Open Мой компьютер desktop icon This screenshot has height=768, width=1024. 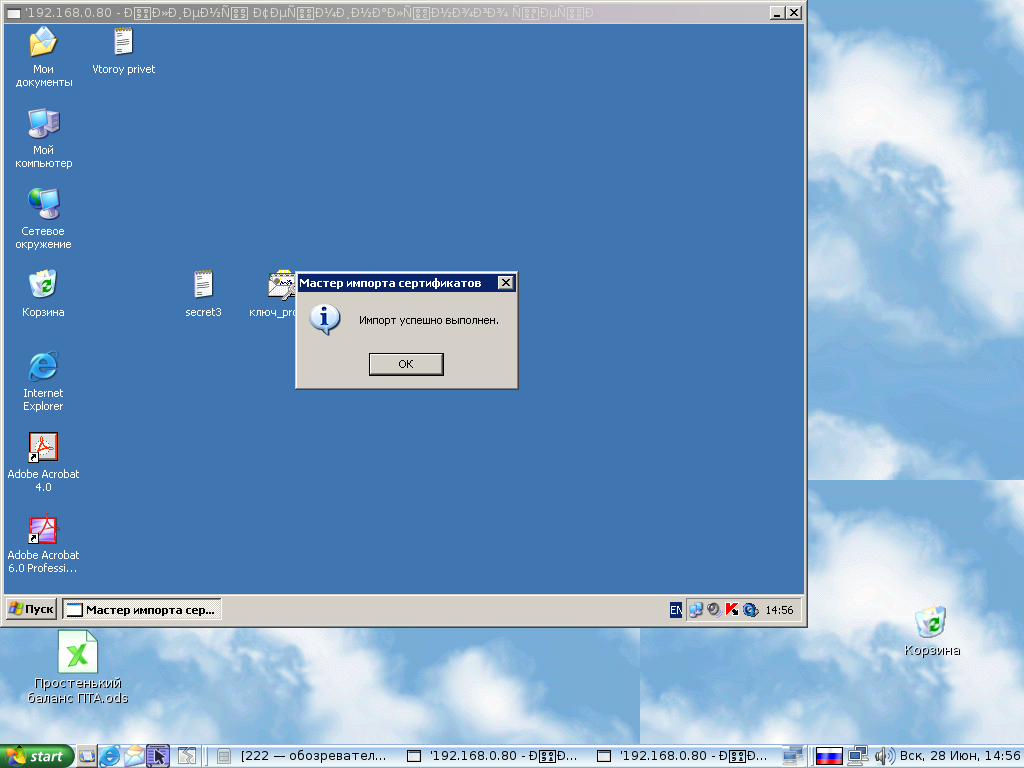(43, 125)
